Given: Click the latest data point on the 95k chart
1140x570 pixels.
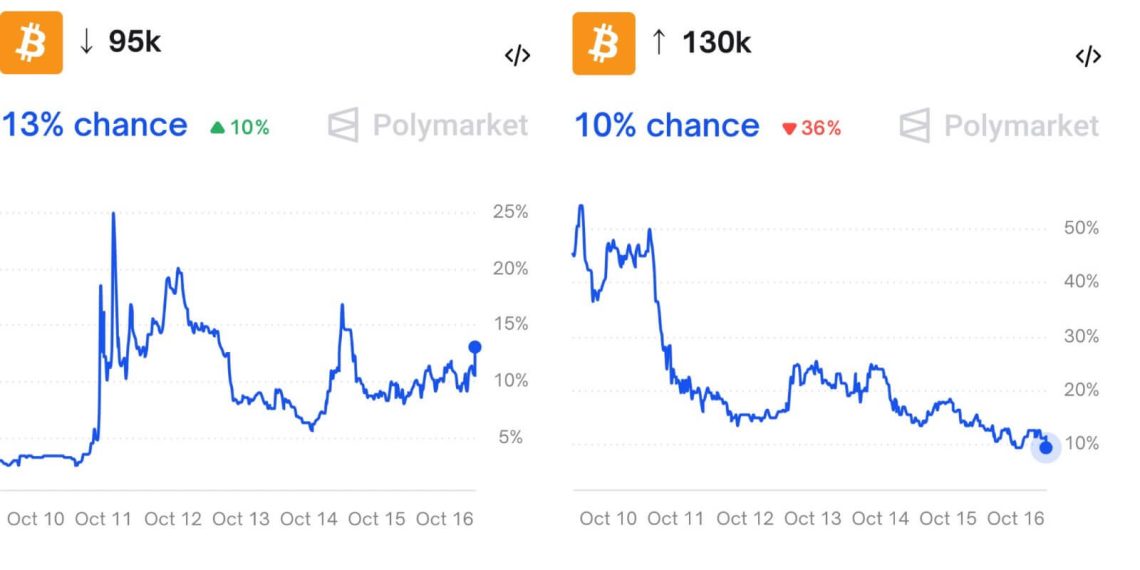Looking at the screenshot, I should point(475,347).
